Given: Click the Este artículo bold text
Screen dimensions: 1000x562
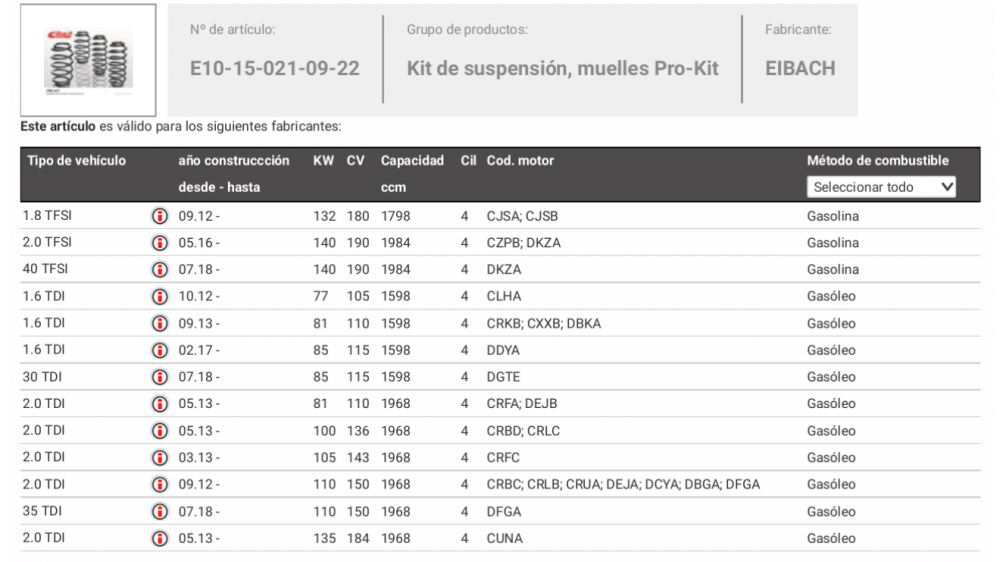Looking at the screenshot, I should [x=57, y=126].
